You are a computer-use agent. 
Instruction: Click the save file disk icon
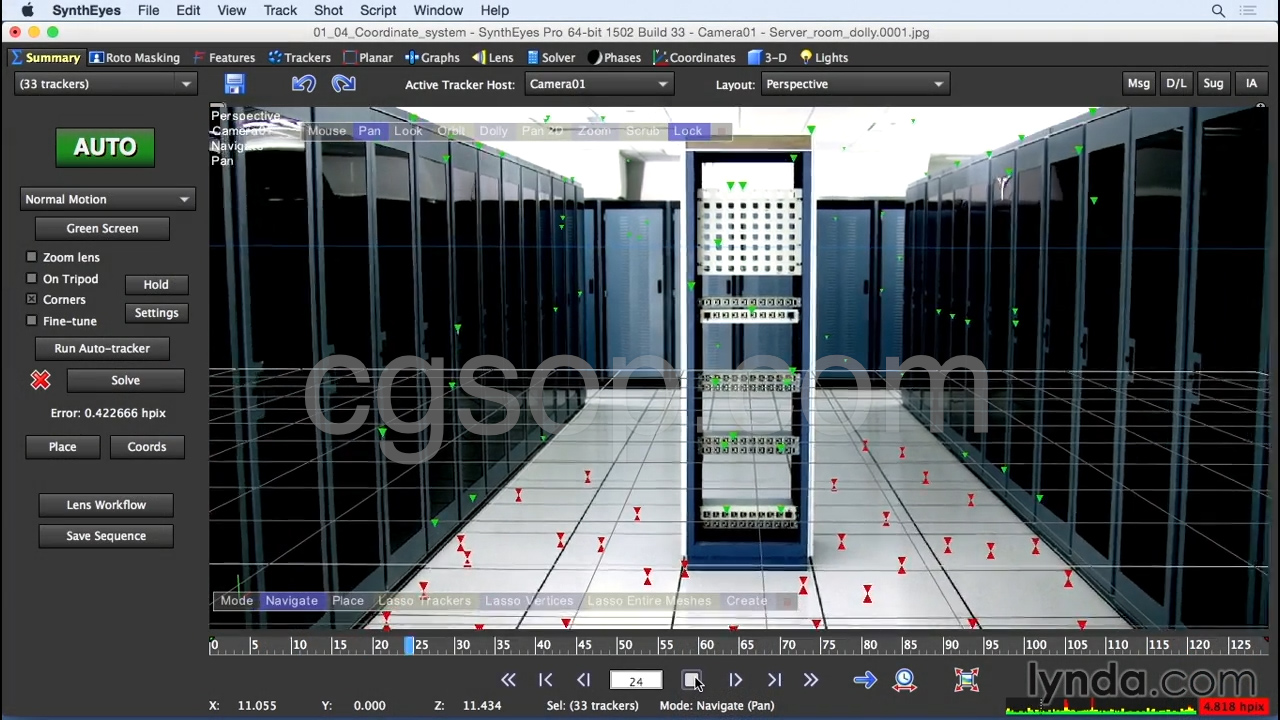pos(234,84)
